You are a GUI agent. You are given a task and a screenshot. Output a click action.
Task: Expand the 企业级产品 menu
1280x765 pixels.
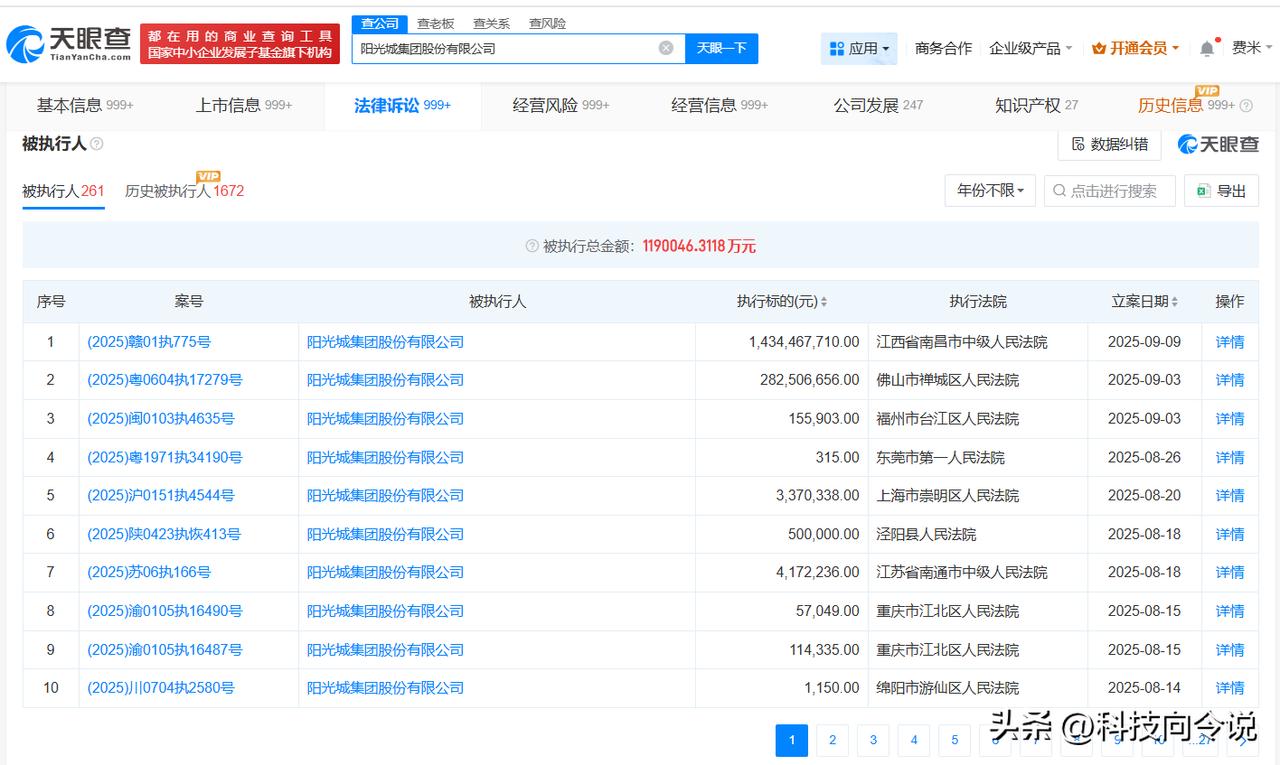[1030, 48]
